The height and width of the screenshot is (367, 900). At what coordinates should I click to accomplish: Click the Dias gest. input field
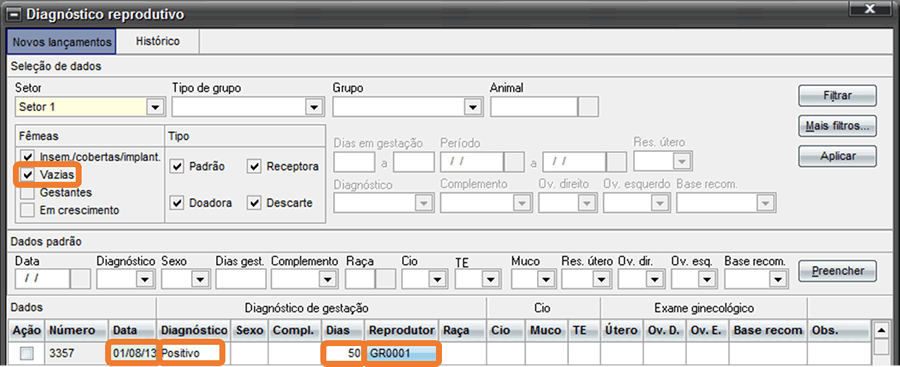[x=241, y=279]
